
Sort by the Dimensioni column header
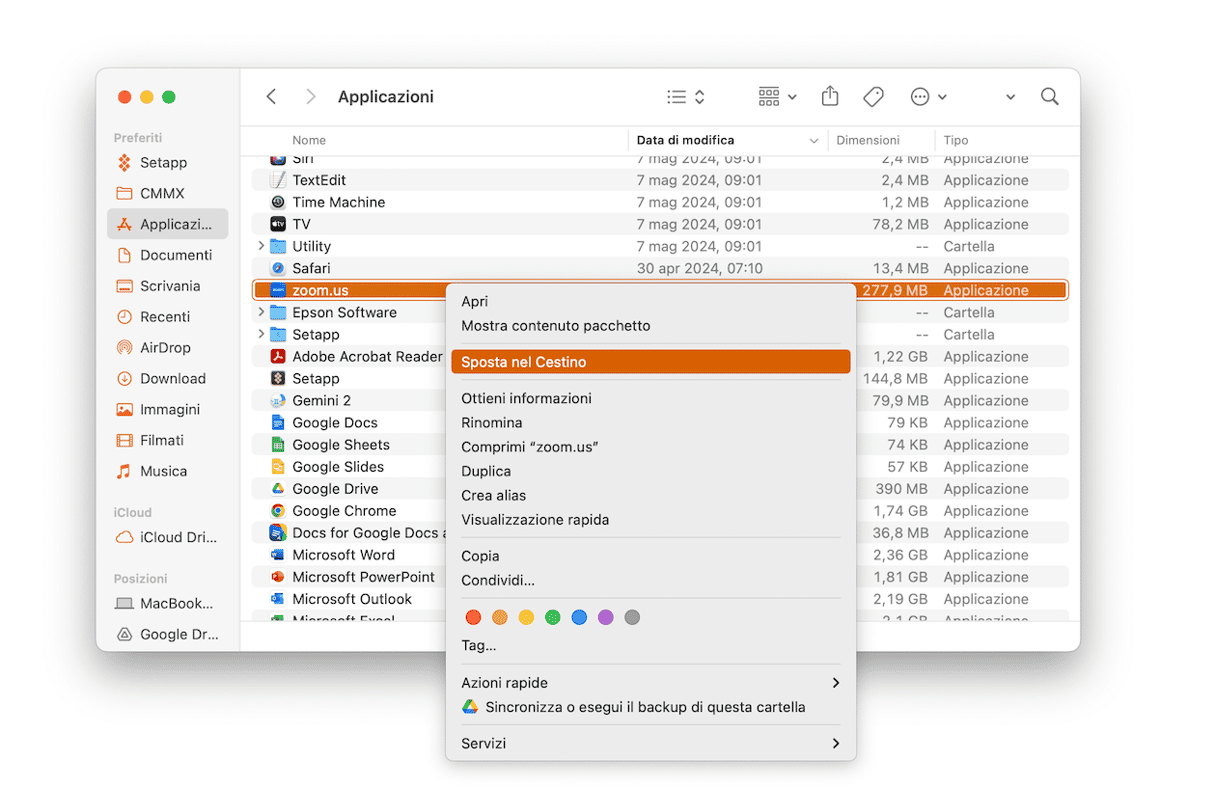868,140
